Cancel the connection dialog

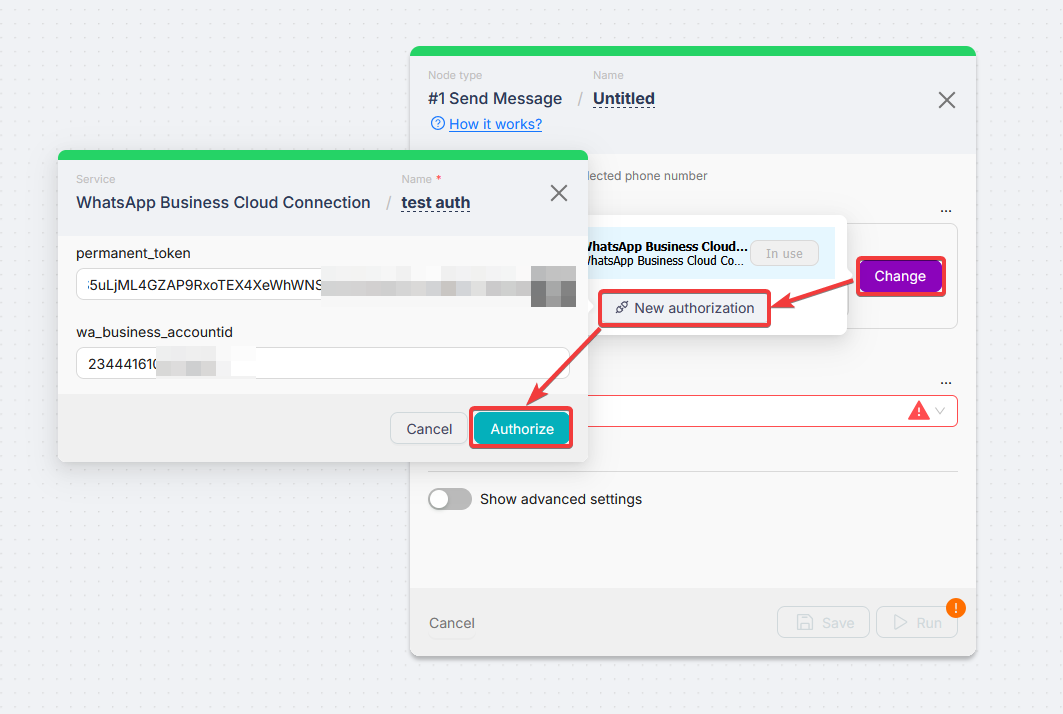(428, 428)
